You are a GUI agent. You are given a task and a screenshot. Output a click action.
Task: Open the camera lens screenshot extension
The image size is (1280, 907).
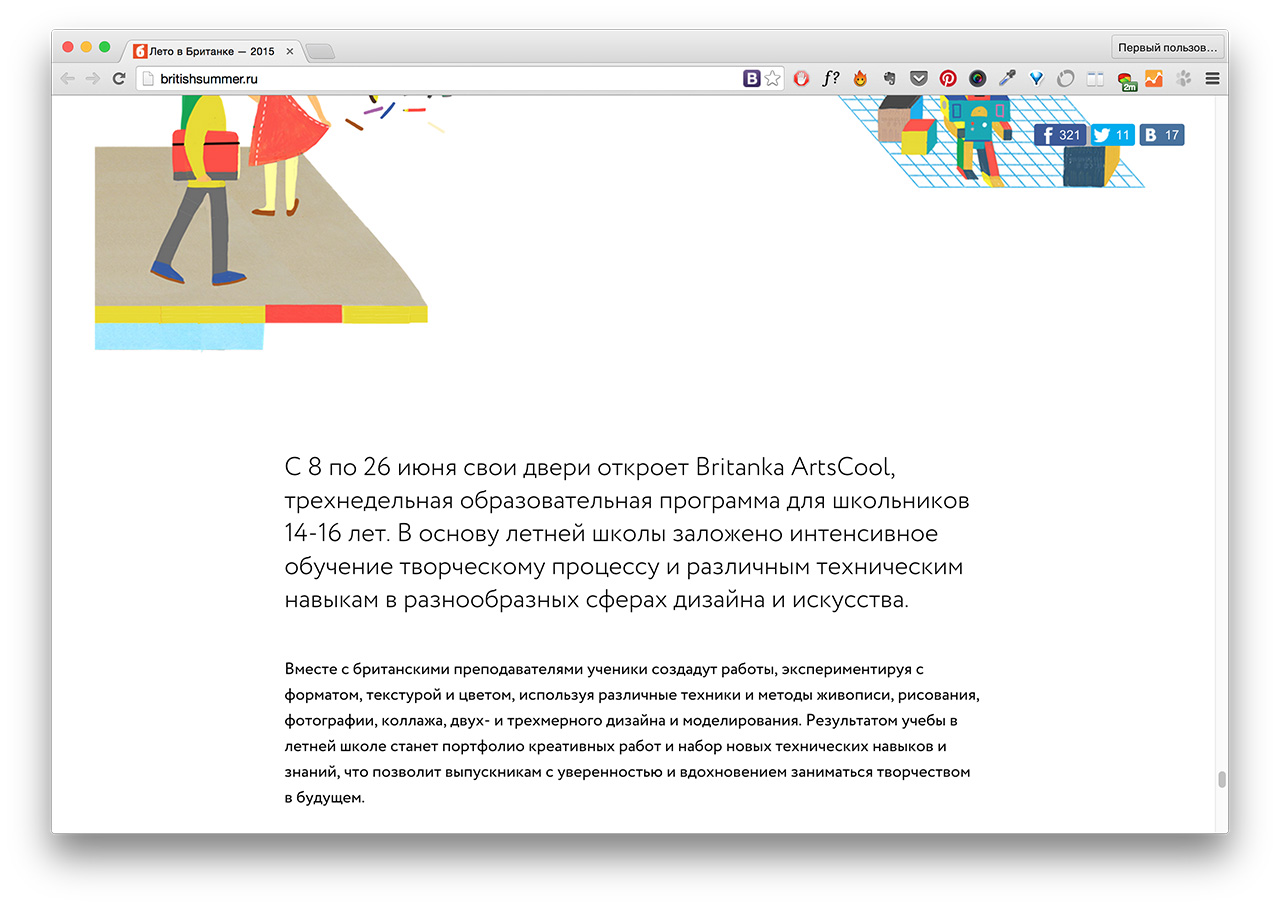point(977,78)
